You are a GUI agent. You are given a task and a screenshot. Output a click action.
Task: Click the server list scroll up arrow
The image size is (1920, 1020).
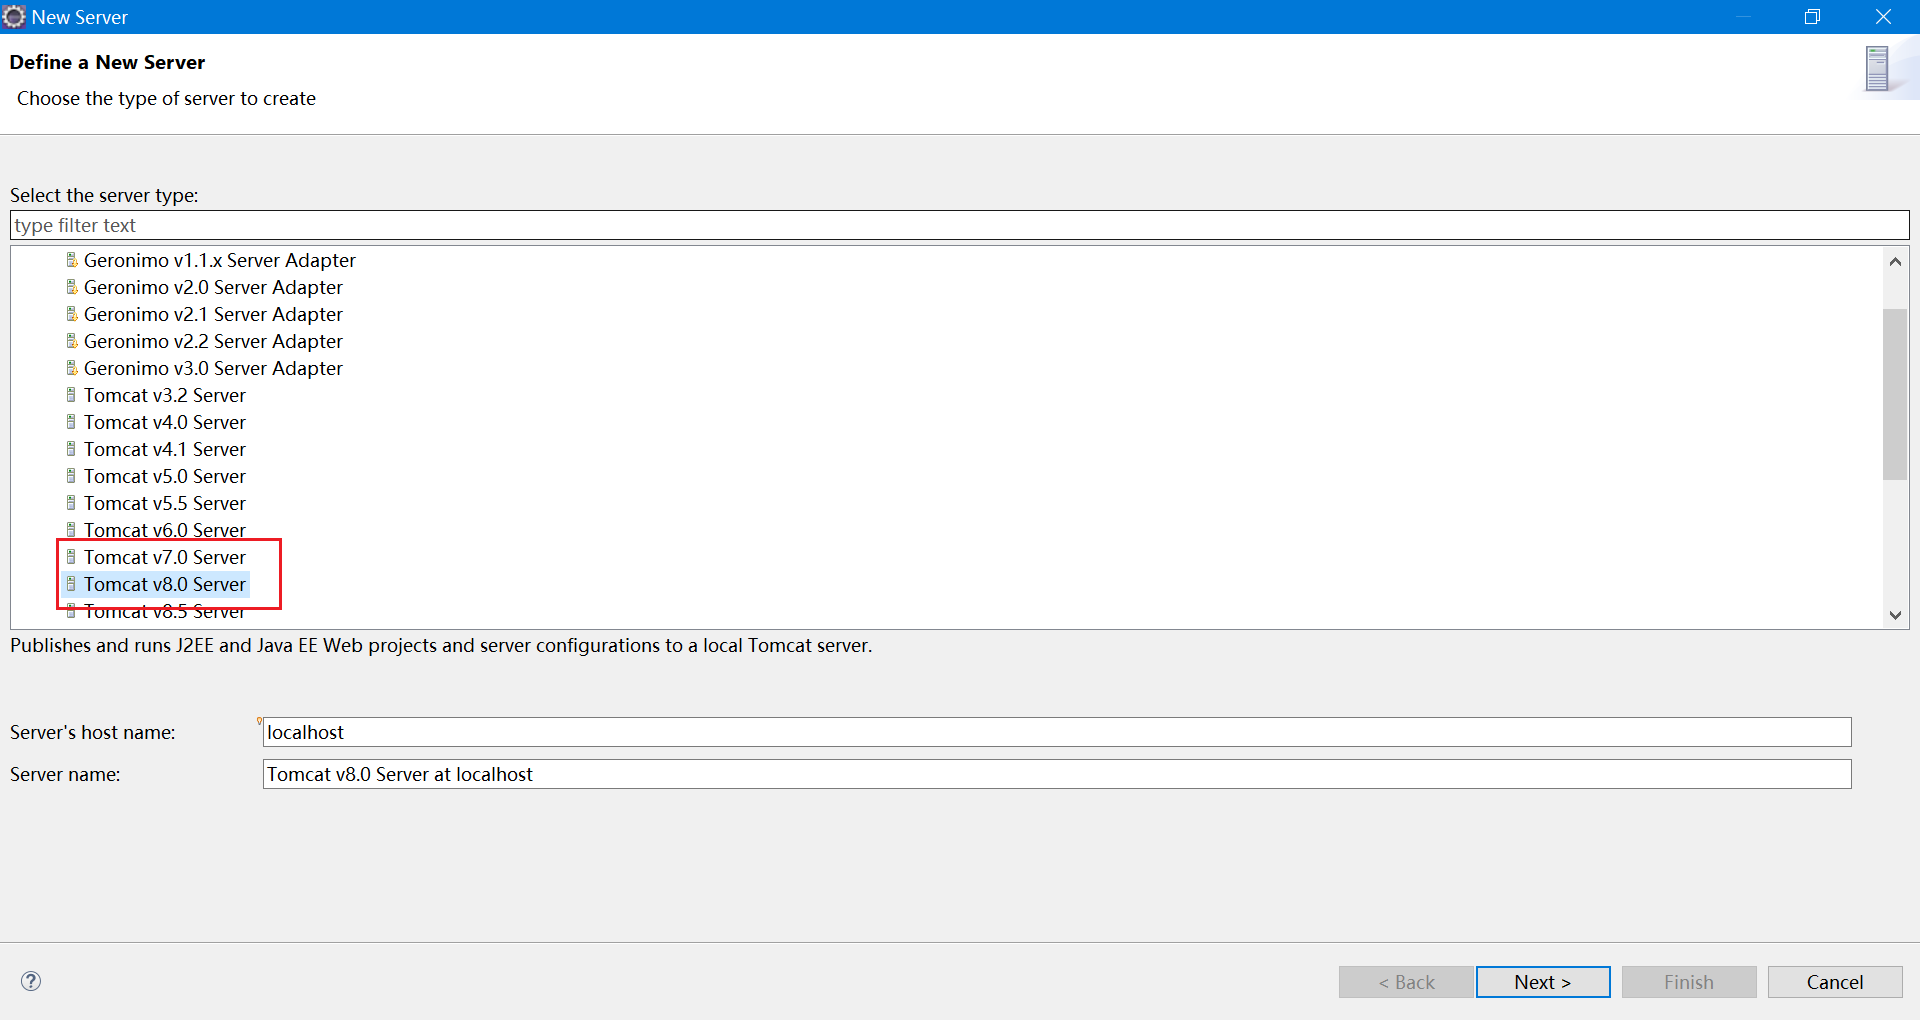1895,261
